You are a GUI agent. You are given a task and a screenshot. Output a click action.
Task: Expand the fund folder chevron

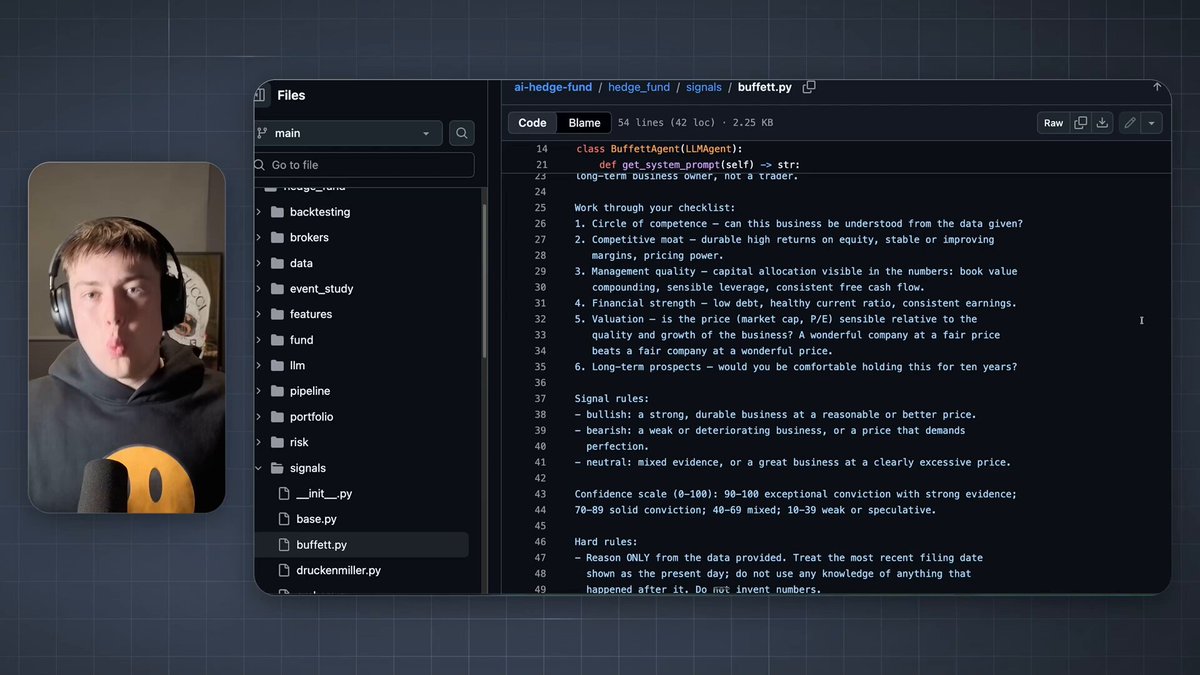pyautogui.click(x=259, y=340)
